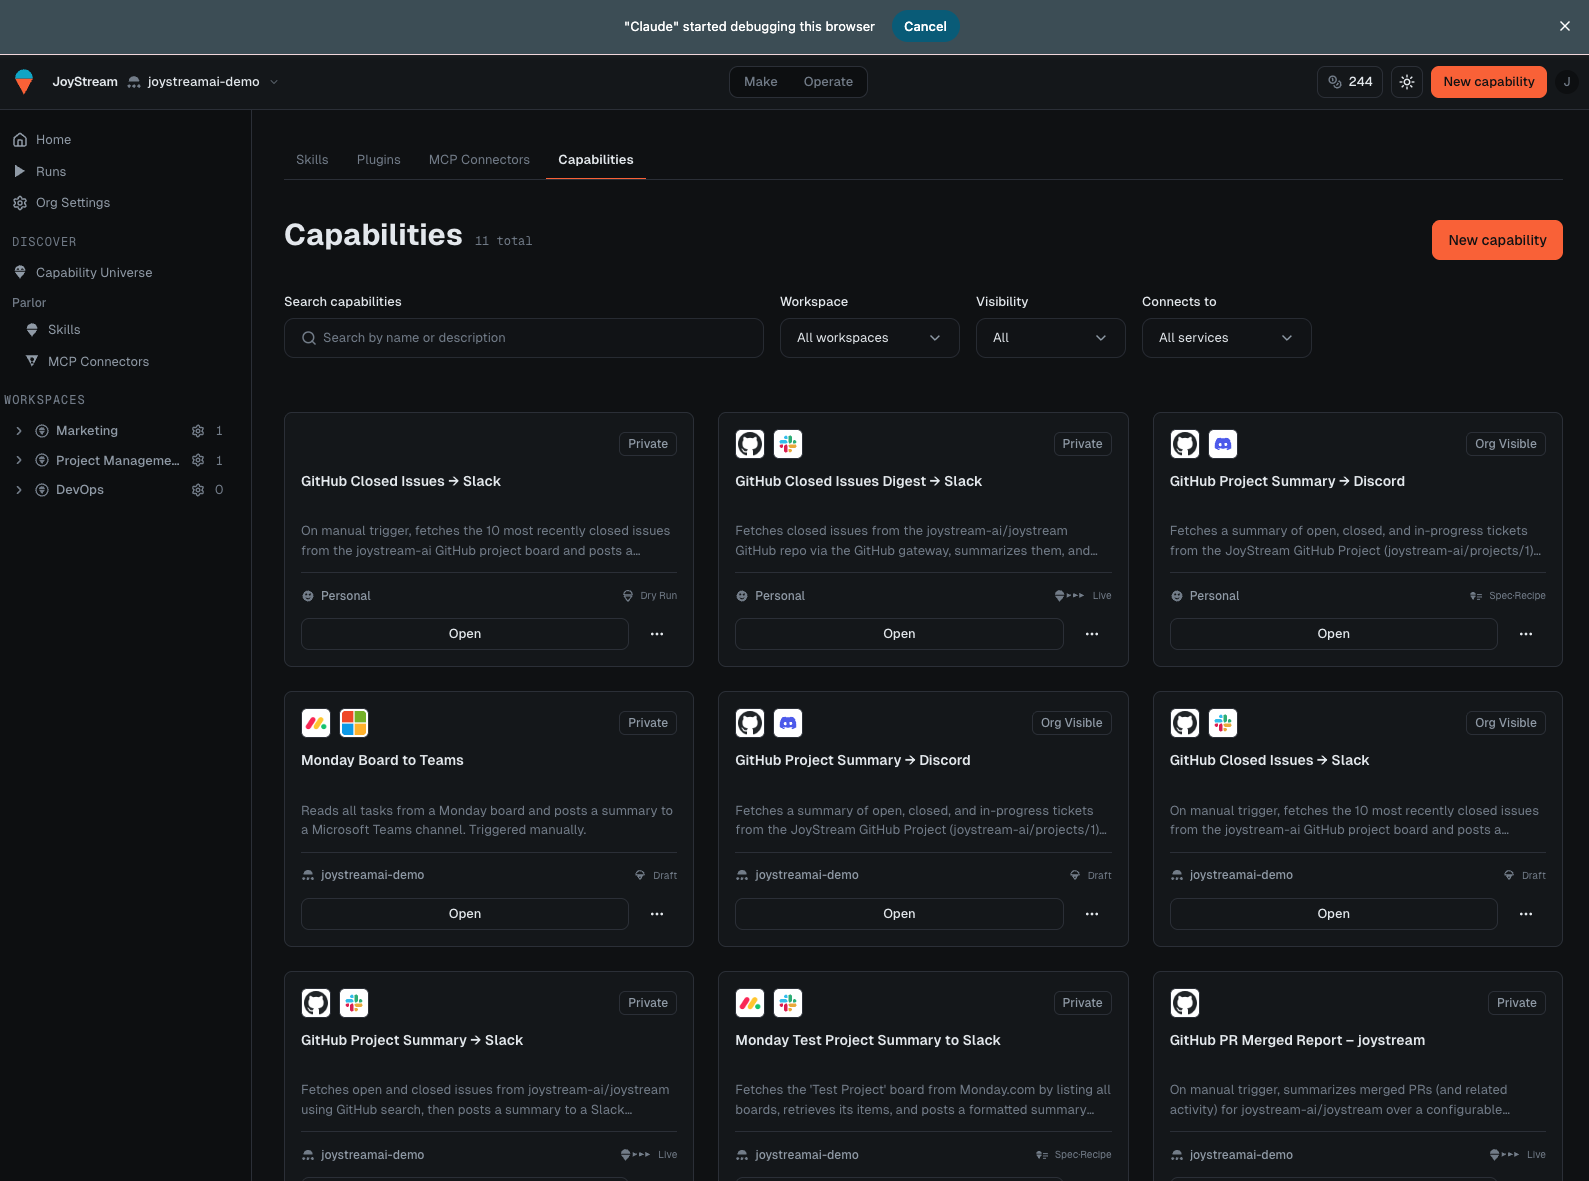Image resolution: width=1589 pixels, height=1181 pixels.
Task: Open Draft GitHub Project Summary → Discord card
Action: [899, 914]
